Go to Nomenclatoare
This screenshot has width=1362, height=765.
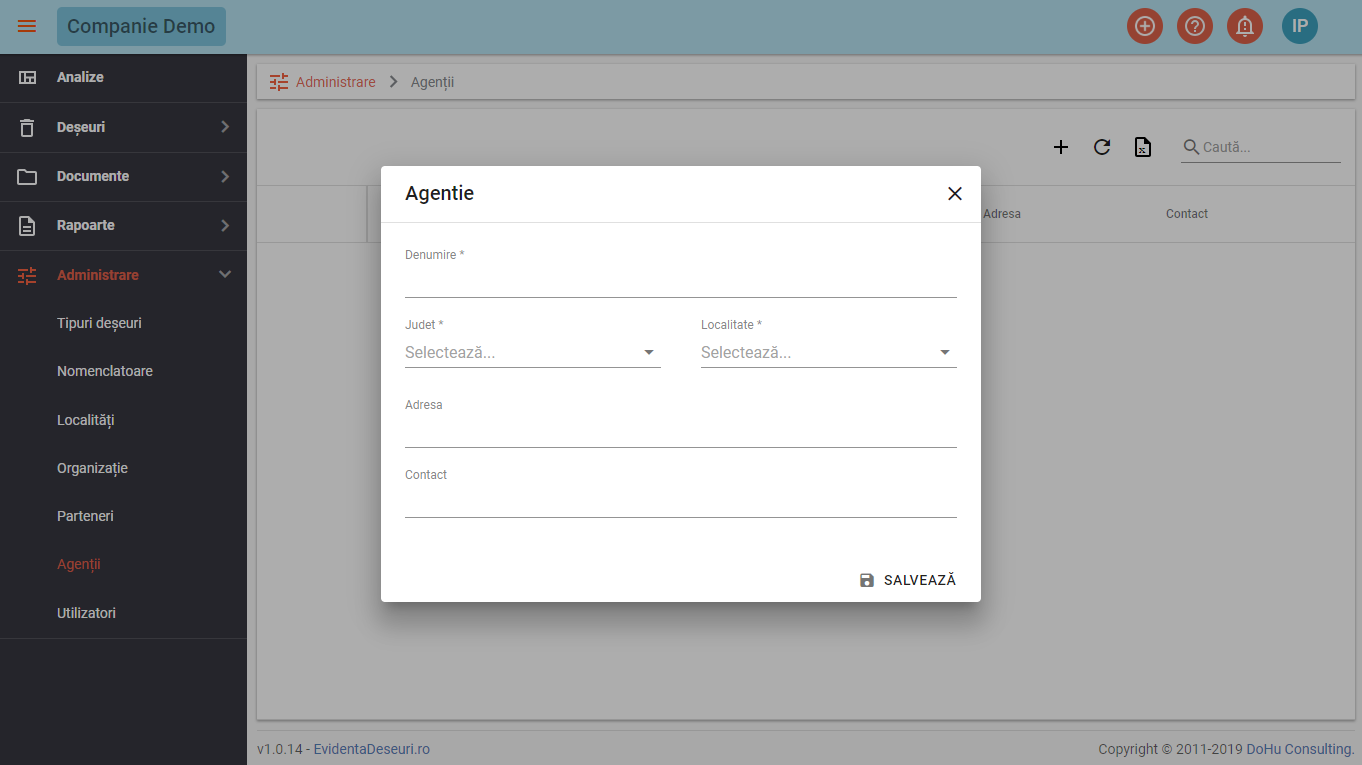pos(105,371)
